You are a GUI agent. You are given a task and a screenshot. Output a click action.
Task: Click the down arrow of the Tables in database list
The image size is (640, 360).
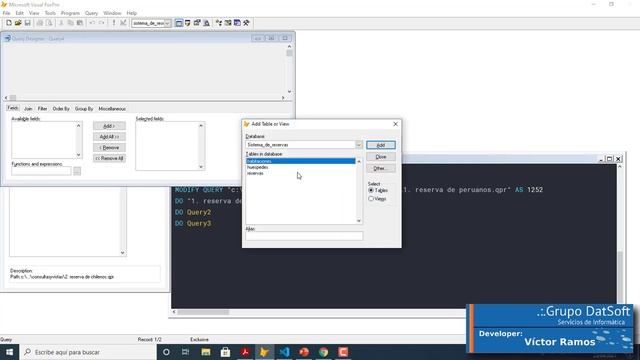click(x=359, y=220)
